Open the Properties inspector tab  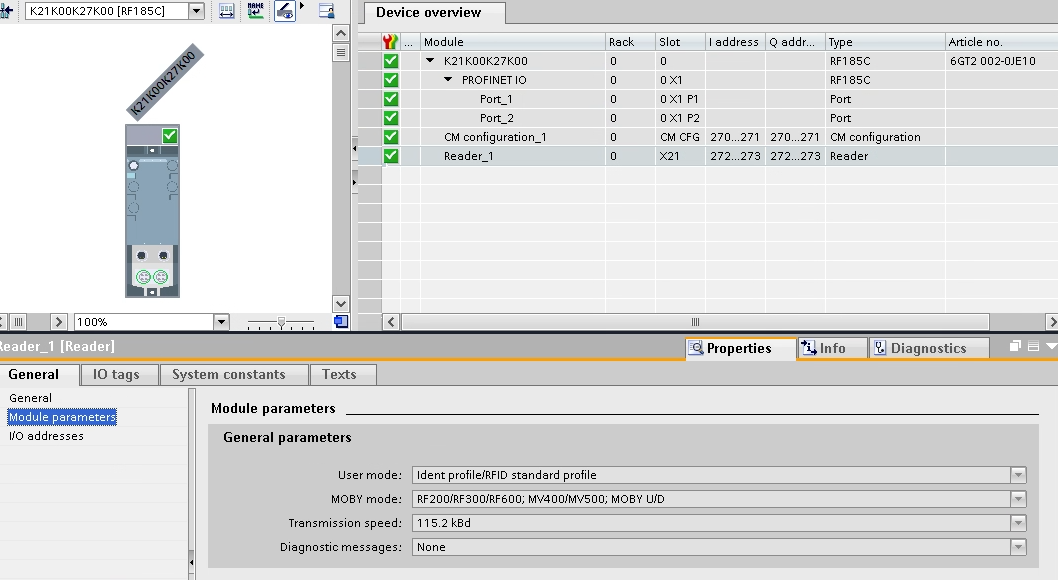click(740, 348)
